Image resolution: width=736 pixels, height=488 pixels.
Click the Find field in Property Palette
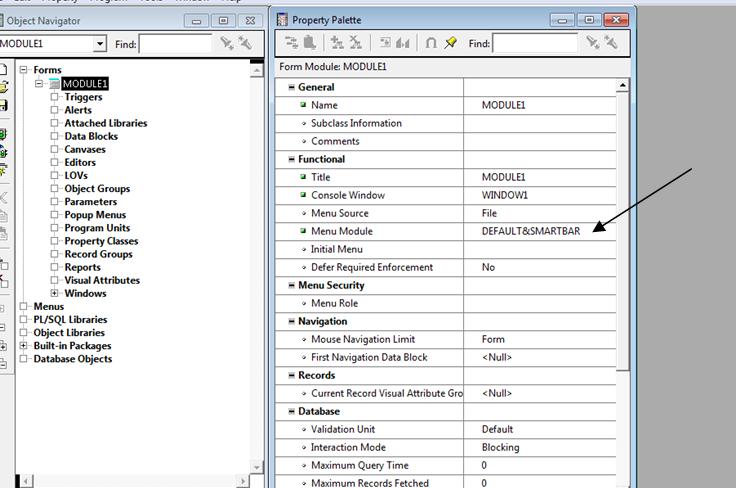click(x=534, y=43)
